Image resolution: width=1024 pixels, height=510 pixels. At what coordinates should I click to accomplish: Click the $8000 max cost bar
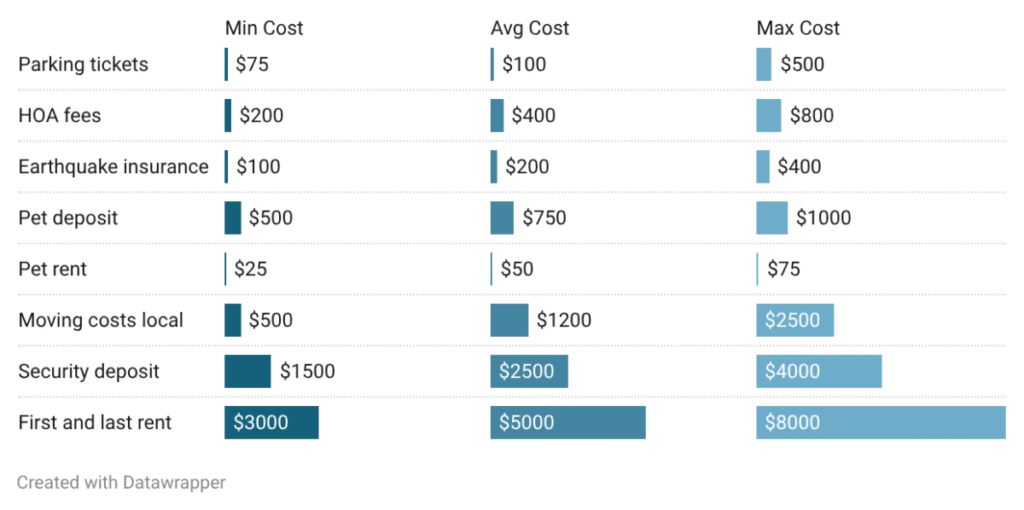(x=880, y=422)
